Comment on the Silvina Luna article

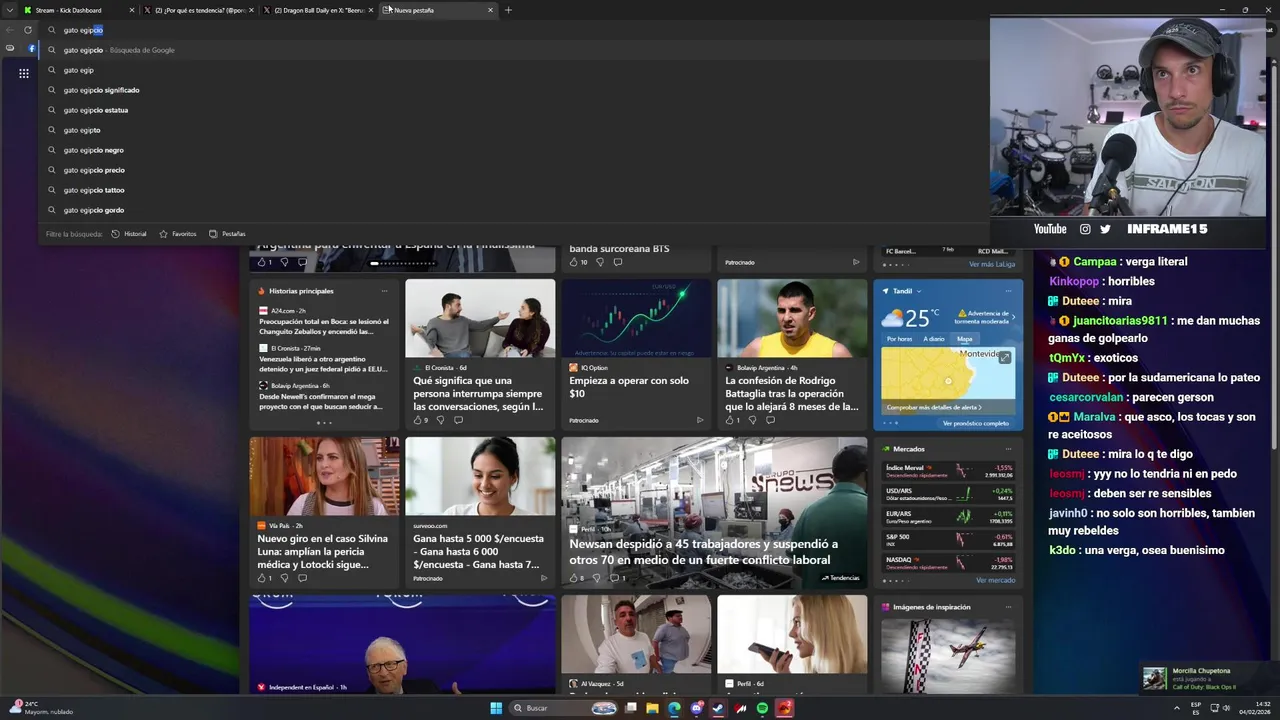(302, 578)
